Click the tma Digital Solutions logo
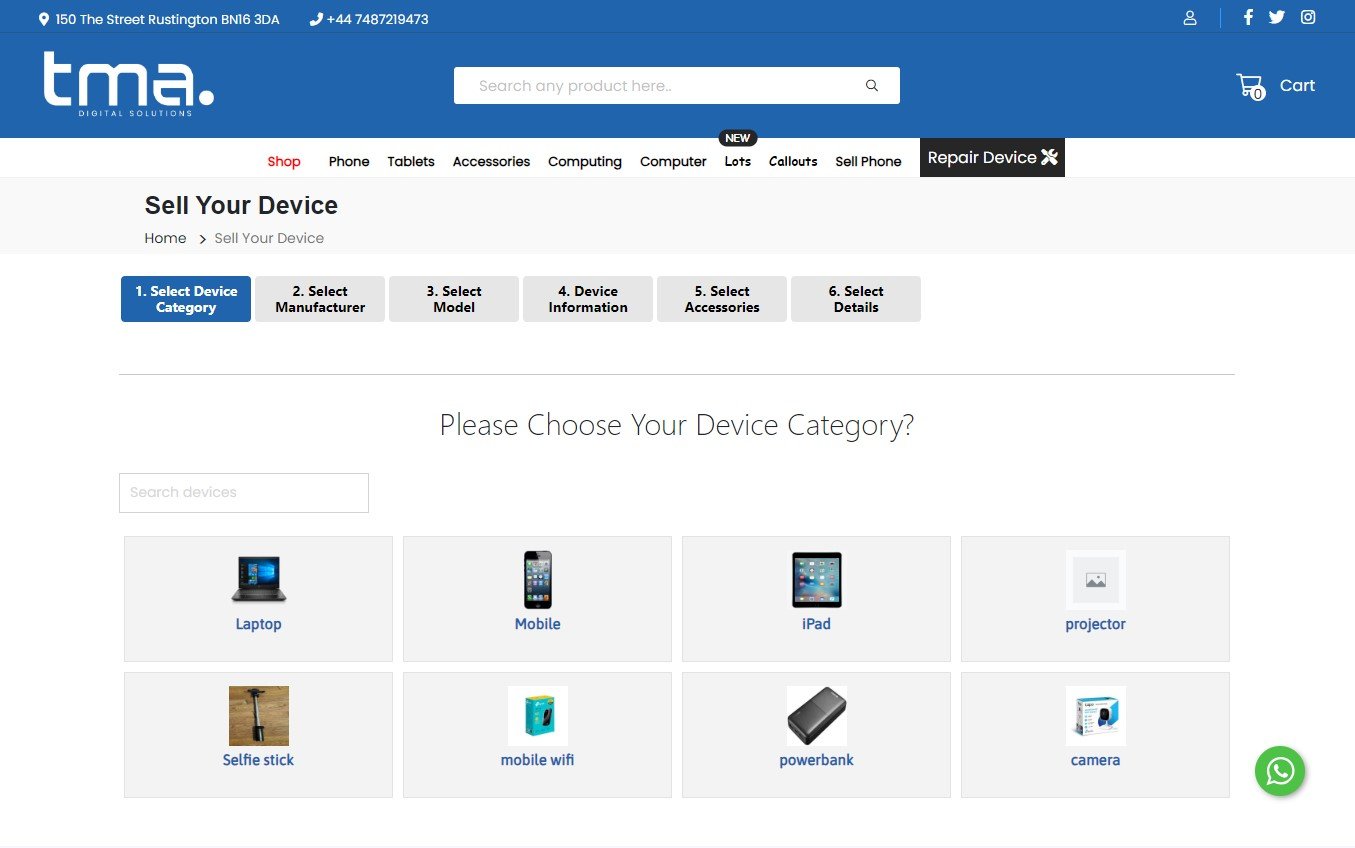Image resolution: width=1355 pixels, height=848 pixels. click(128, 84)
